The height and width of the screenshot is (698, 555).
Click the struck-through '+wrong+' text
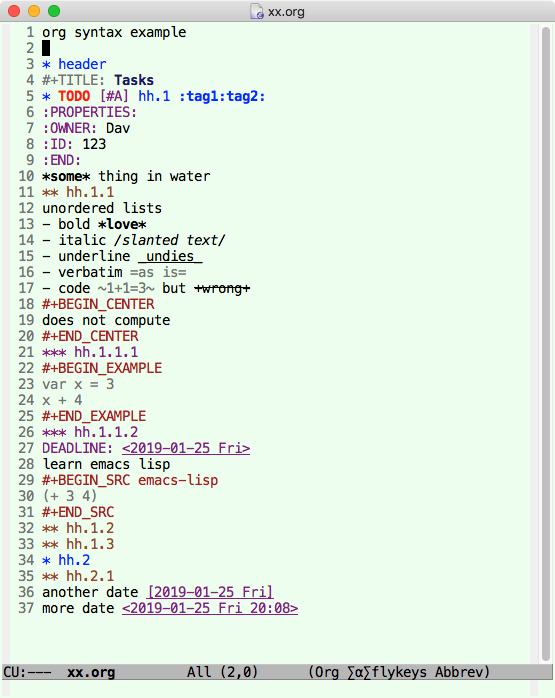[x=222, y=288]
